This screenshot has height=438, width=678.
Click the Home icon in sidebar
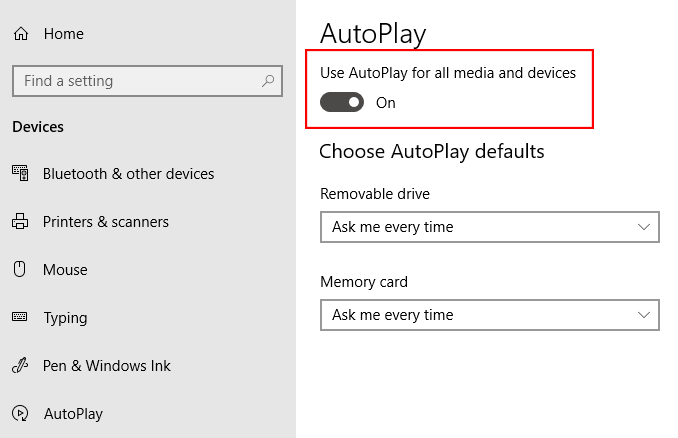pyautogui.click(x=20, y=34)
